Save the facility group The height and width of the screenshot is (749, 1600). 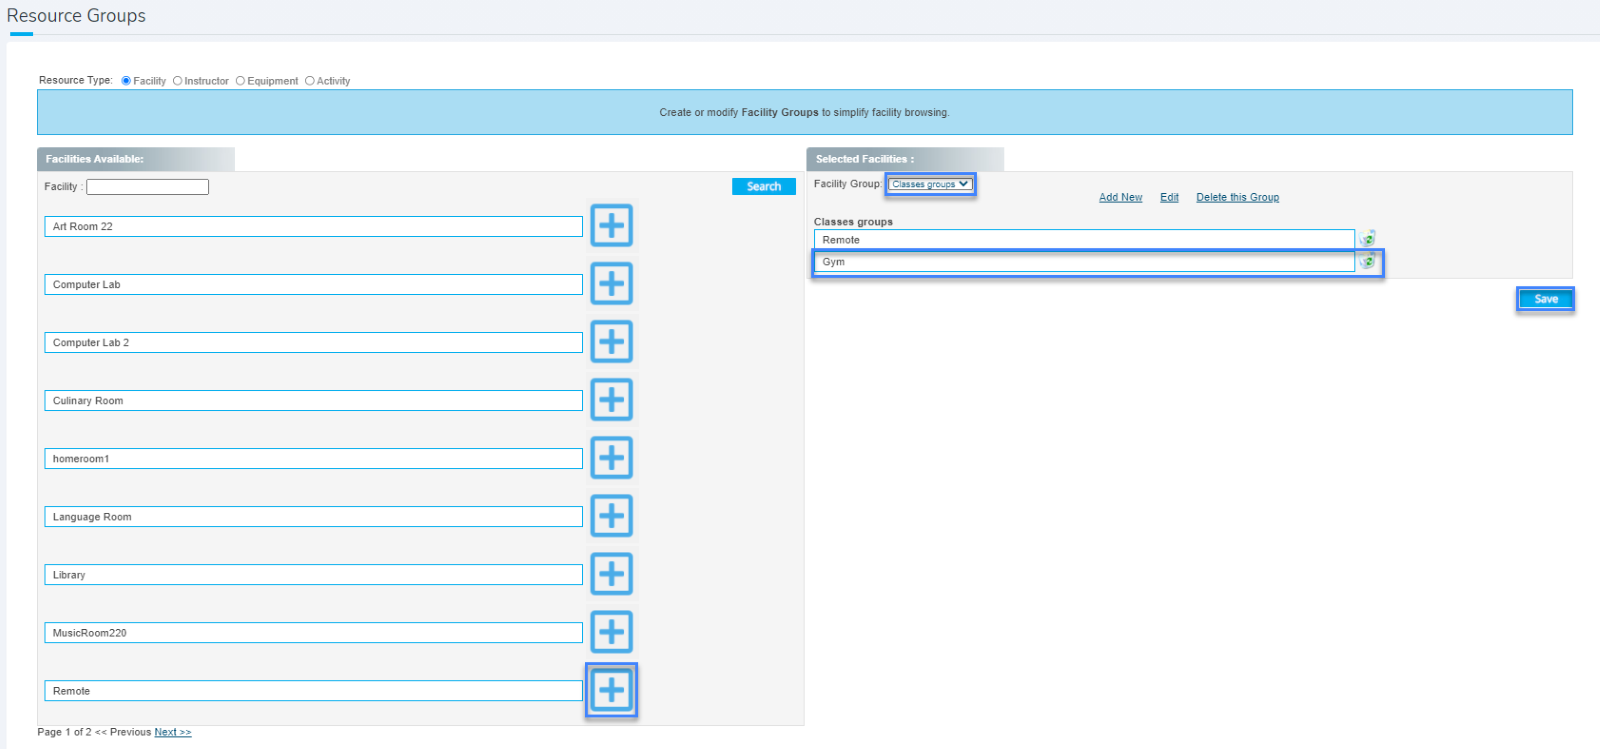tap(1545, 299)
